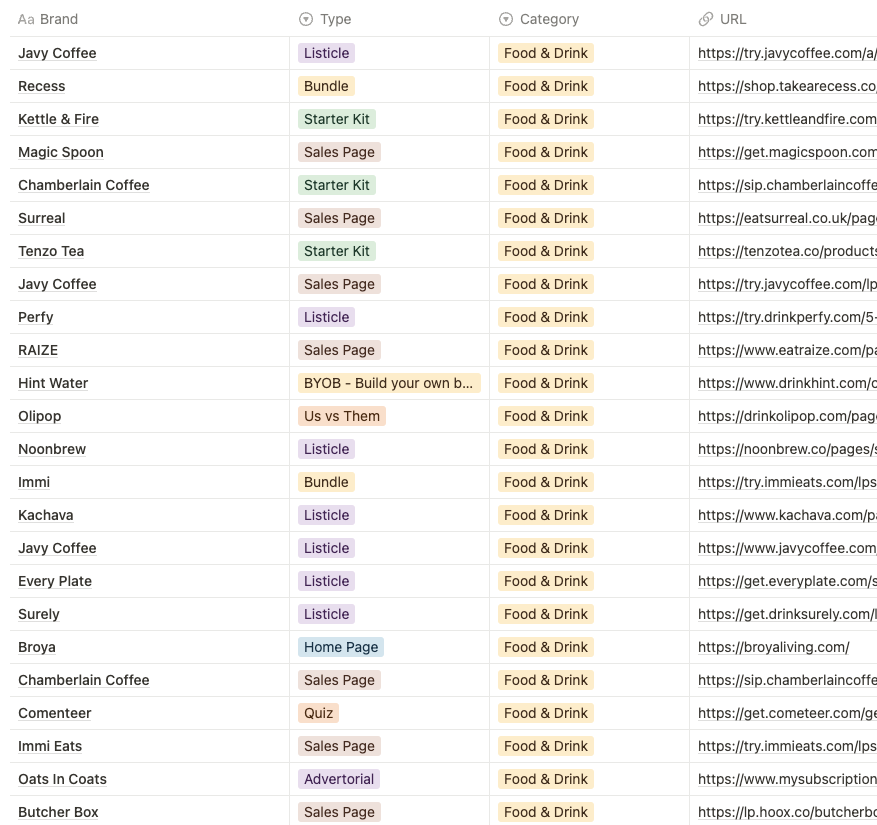The height and width of the screenshot is (825, 877).
Task: Open the Category column header menu
Action: tap(590, 19)
